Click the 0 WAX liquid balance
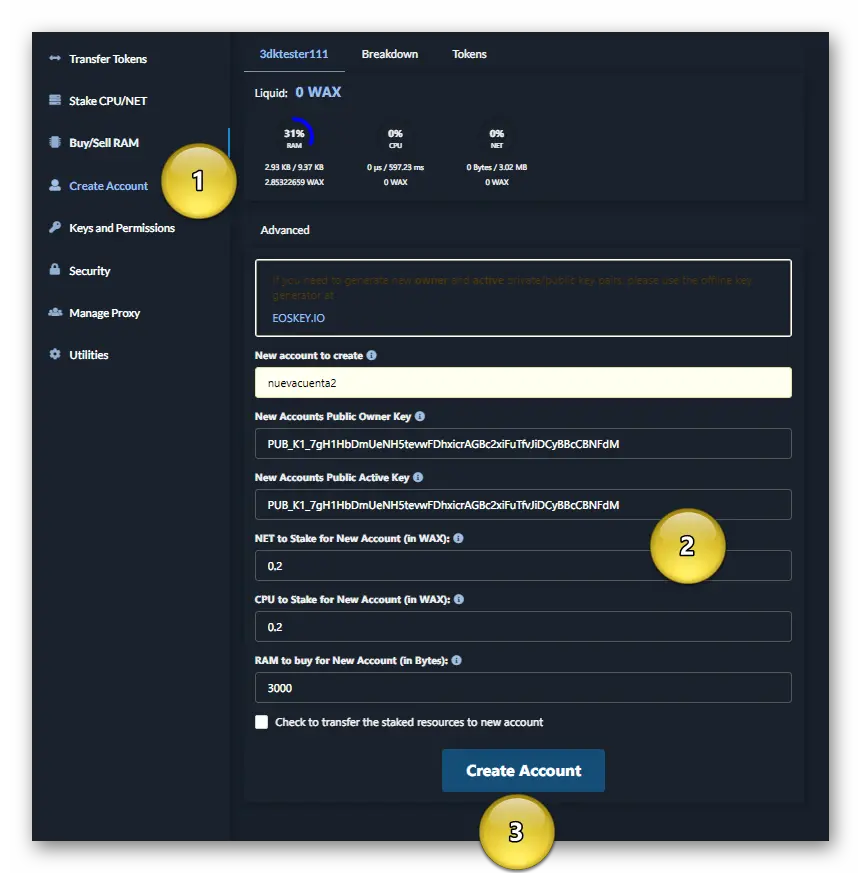The image size is (861, 873). point(318,92)
